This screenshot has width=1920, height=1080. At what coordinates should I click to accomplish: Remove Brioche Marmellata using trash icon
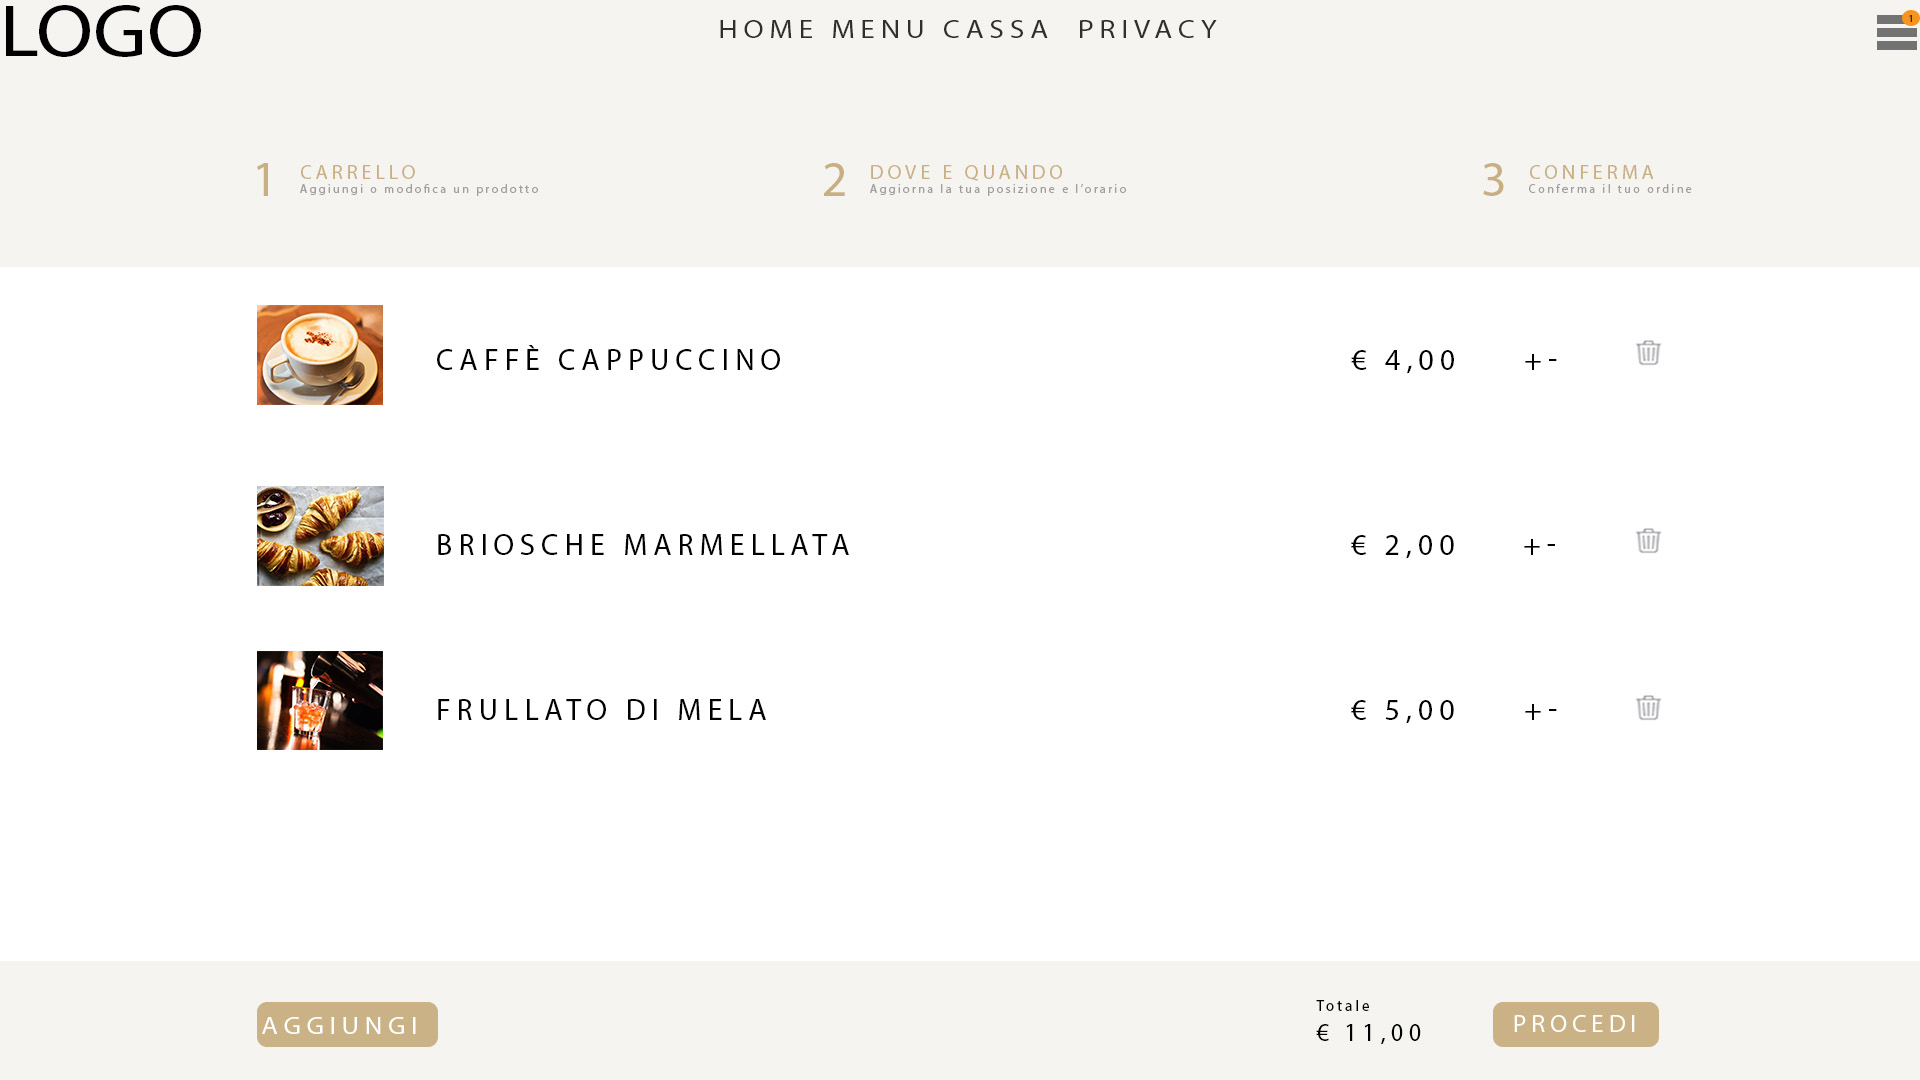click(x=1648, y=540)
